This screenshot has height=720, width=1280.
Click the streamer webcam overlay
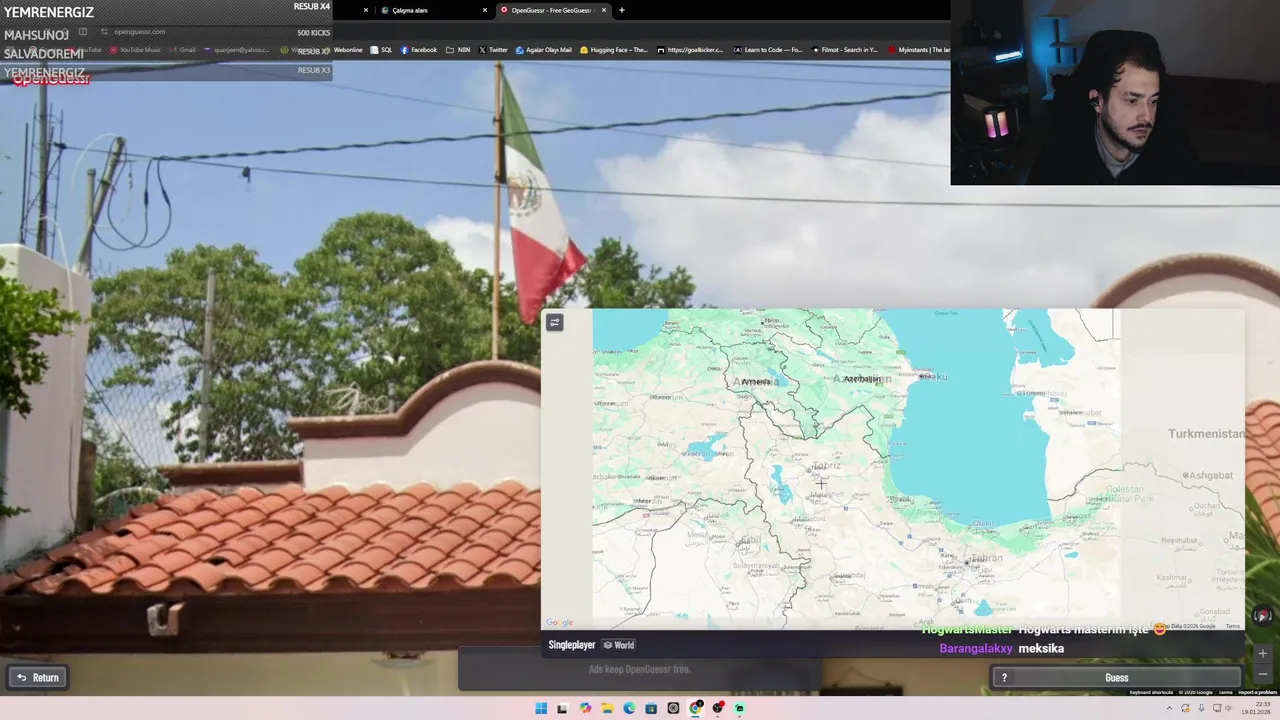point(1115,92)
